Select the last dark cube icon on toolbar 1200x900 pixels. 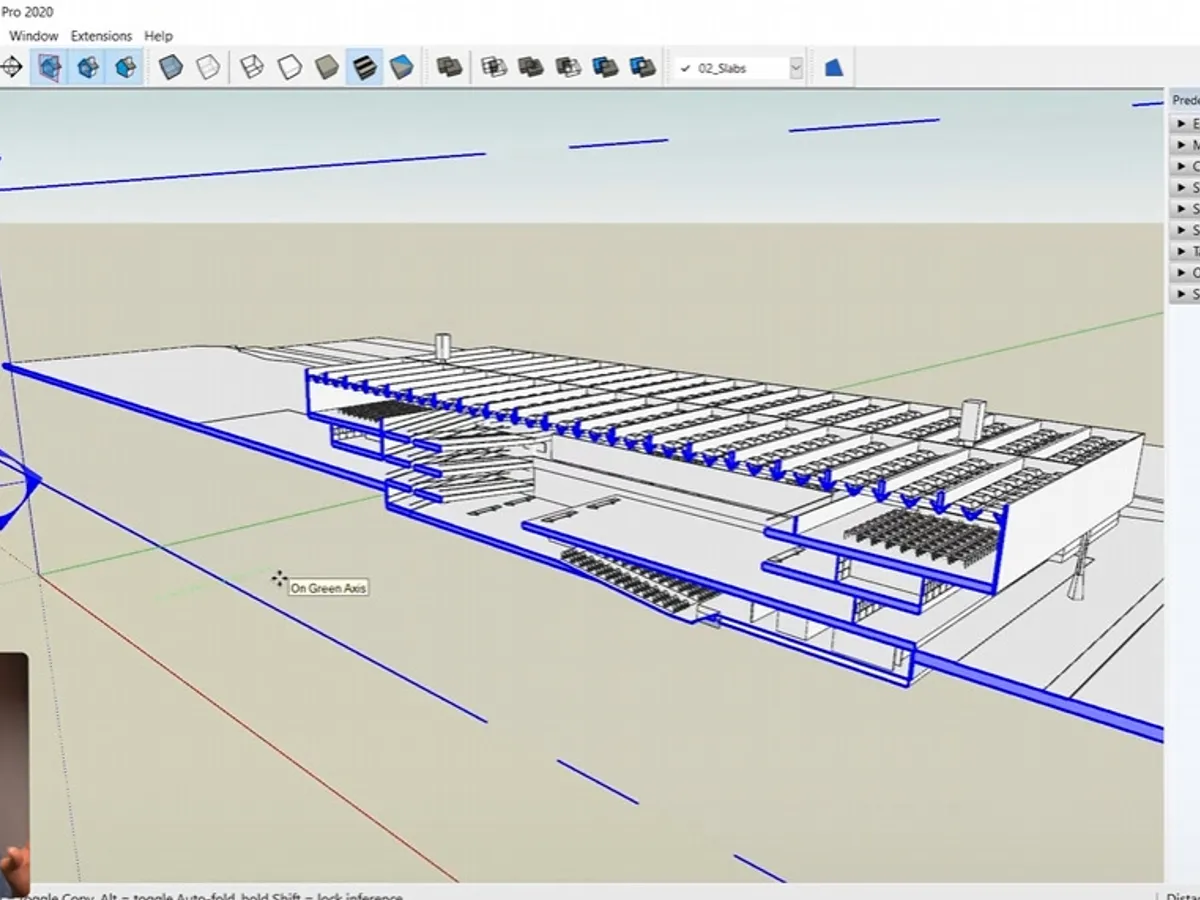point(643,66)
